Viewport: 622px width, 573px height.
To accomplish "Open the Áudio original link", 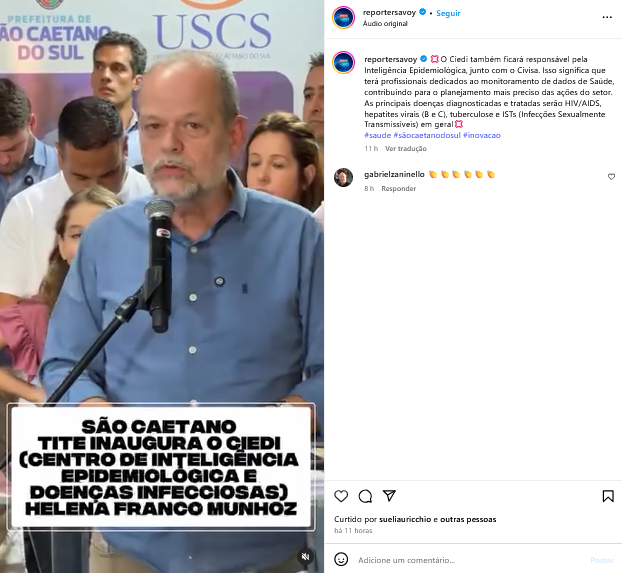I will coord(385,24).
